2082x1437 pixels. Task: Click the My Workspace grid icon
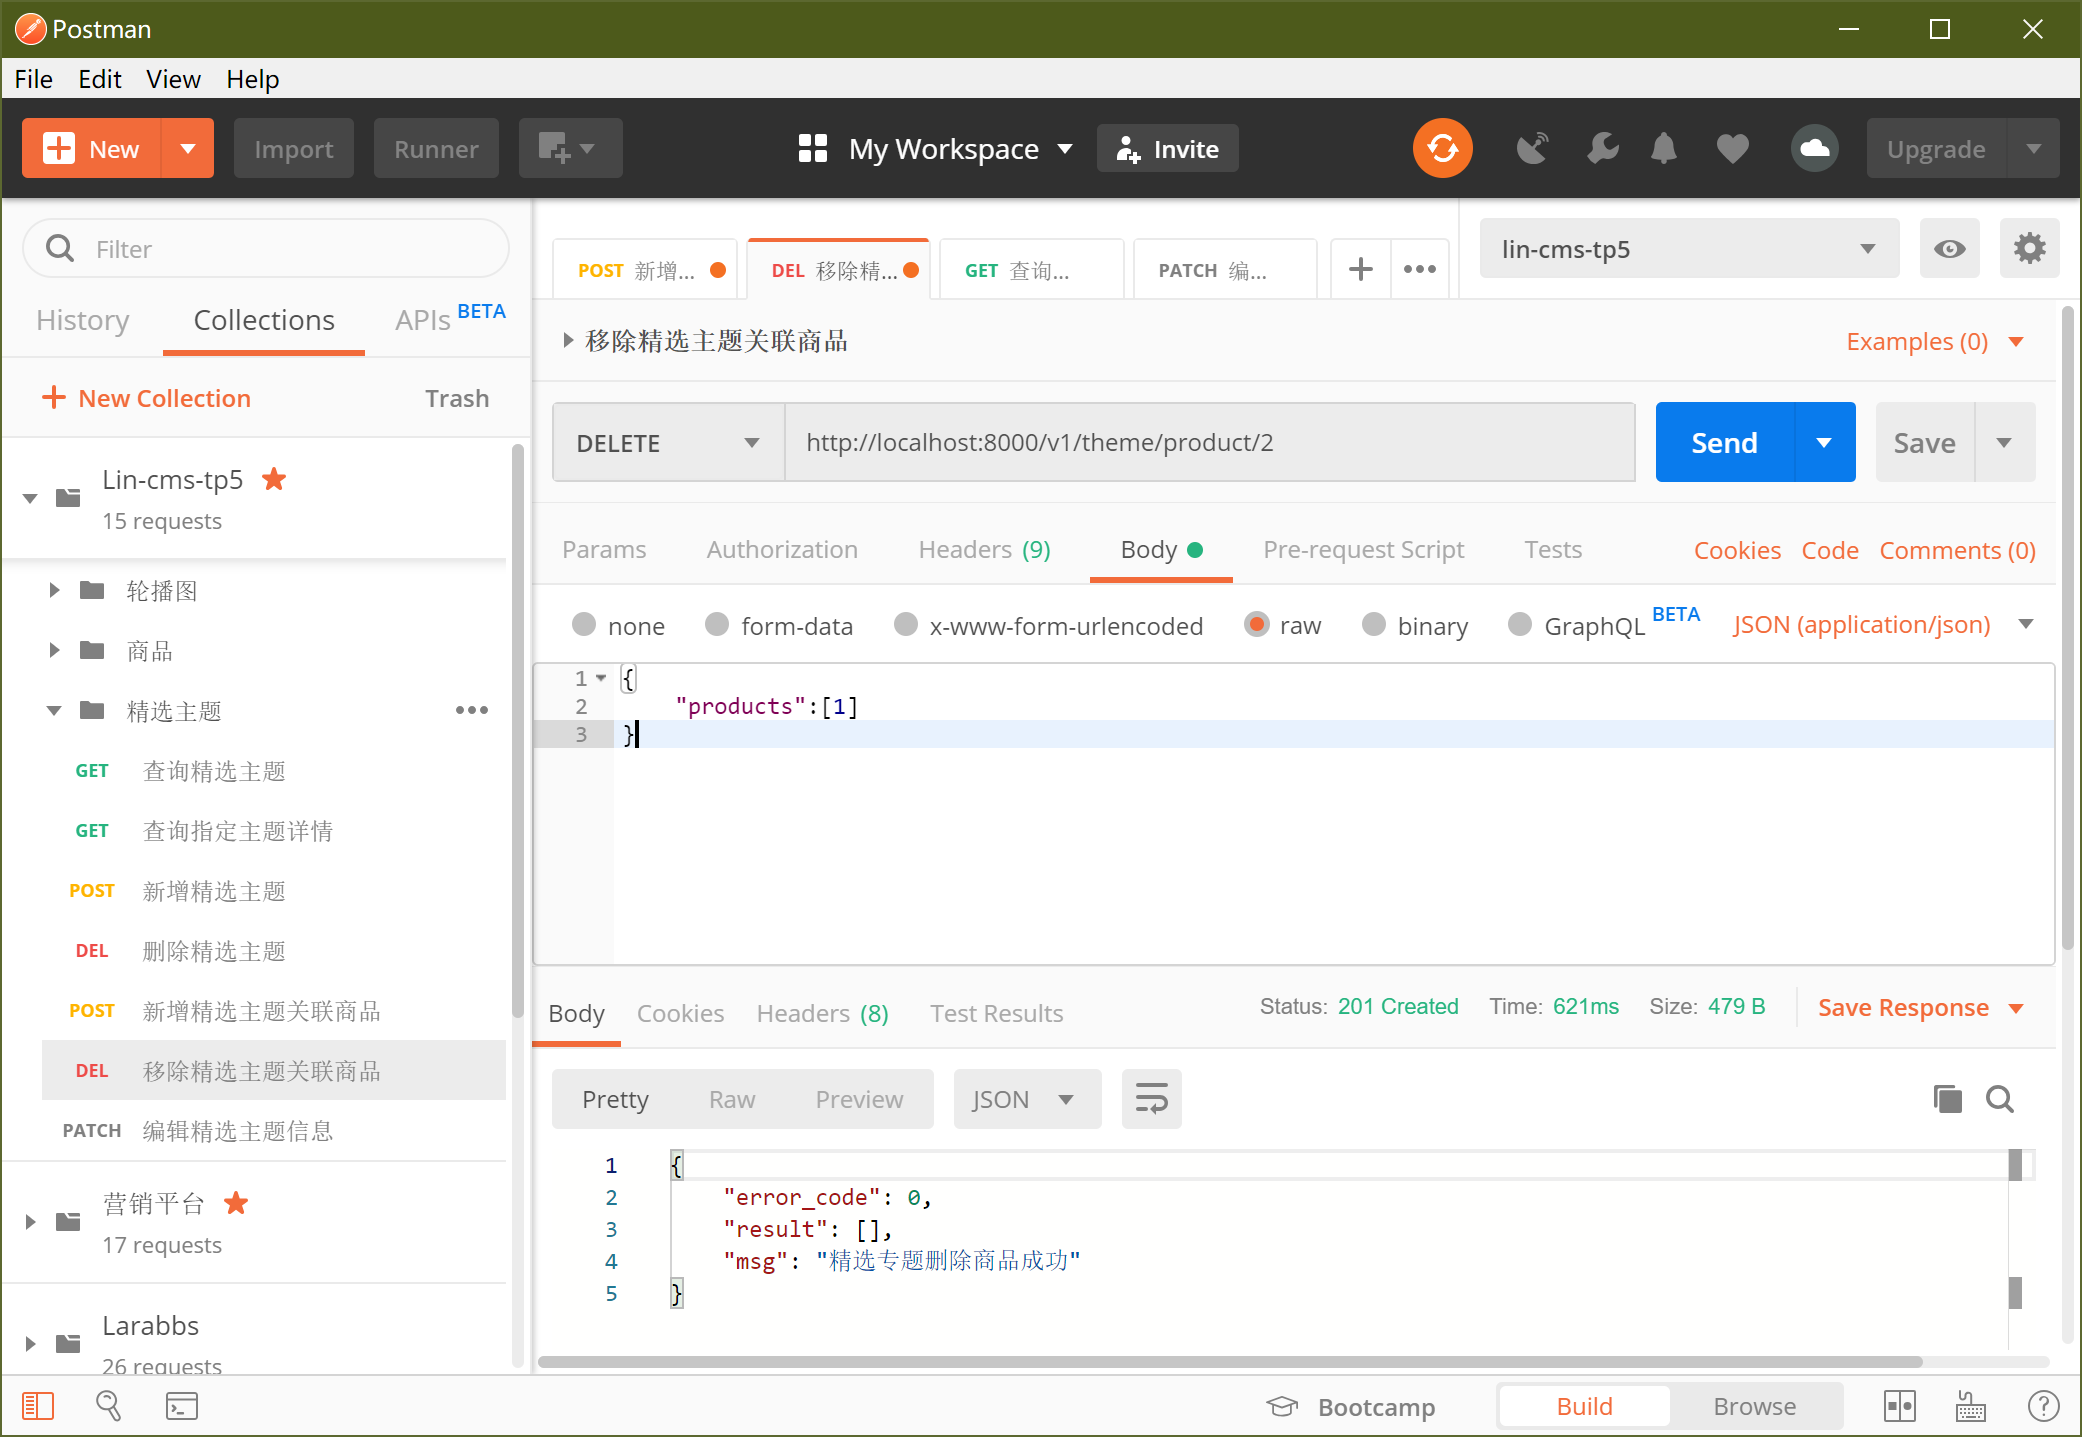pos(813,149)
